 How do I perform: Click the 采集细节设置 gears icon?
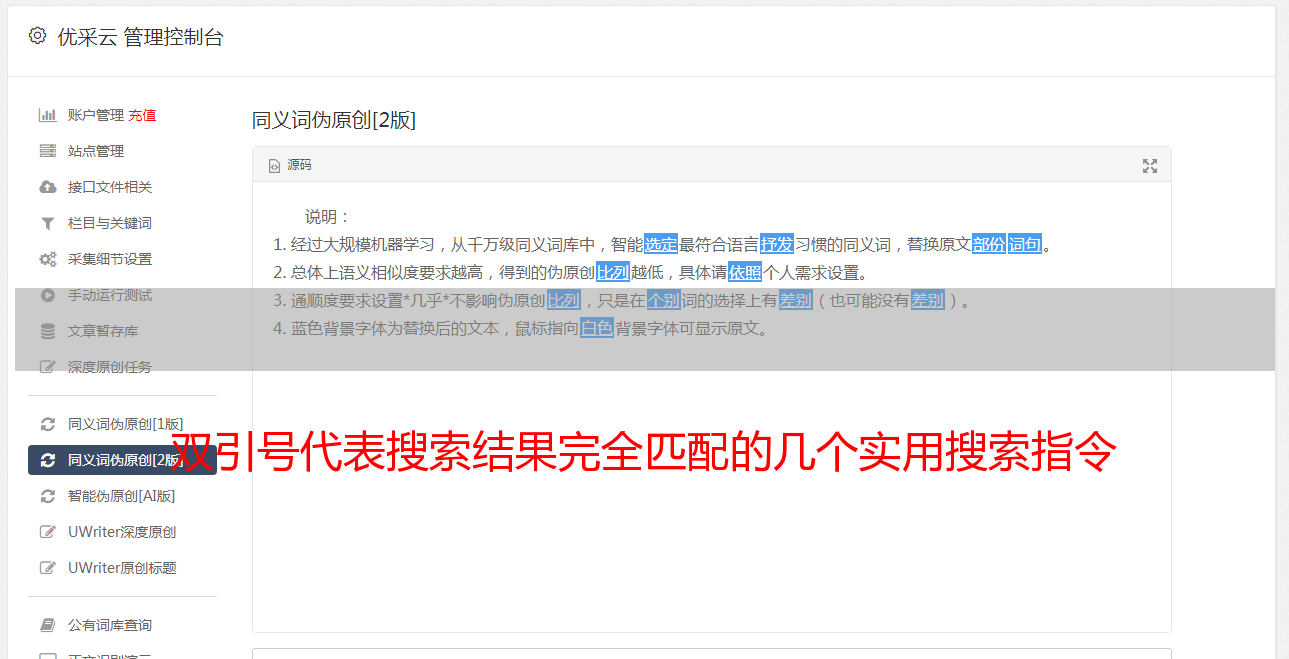pos(47,259)
